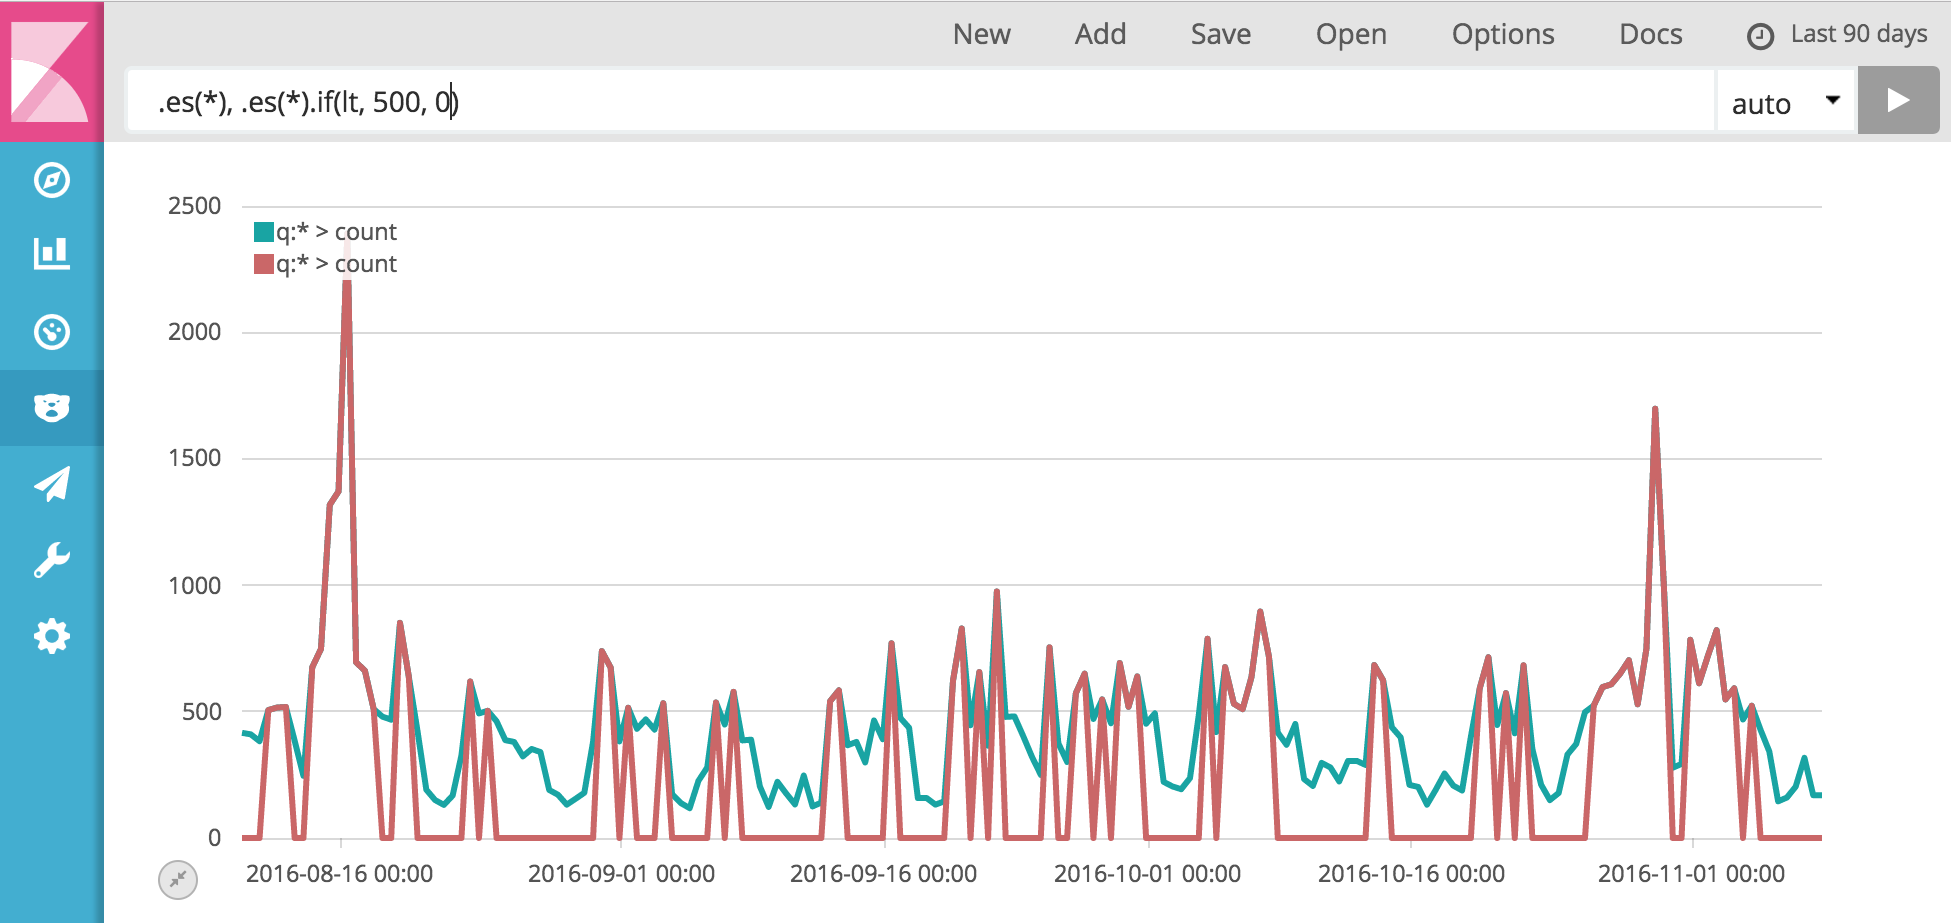Open the Visualize bar chart icon
The width and height of the screenshot is (1951, 923).
(52, 254)
